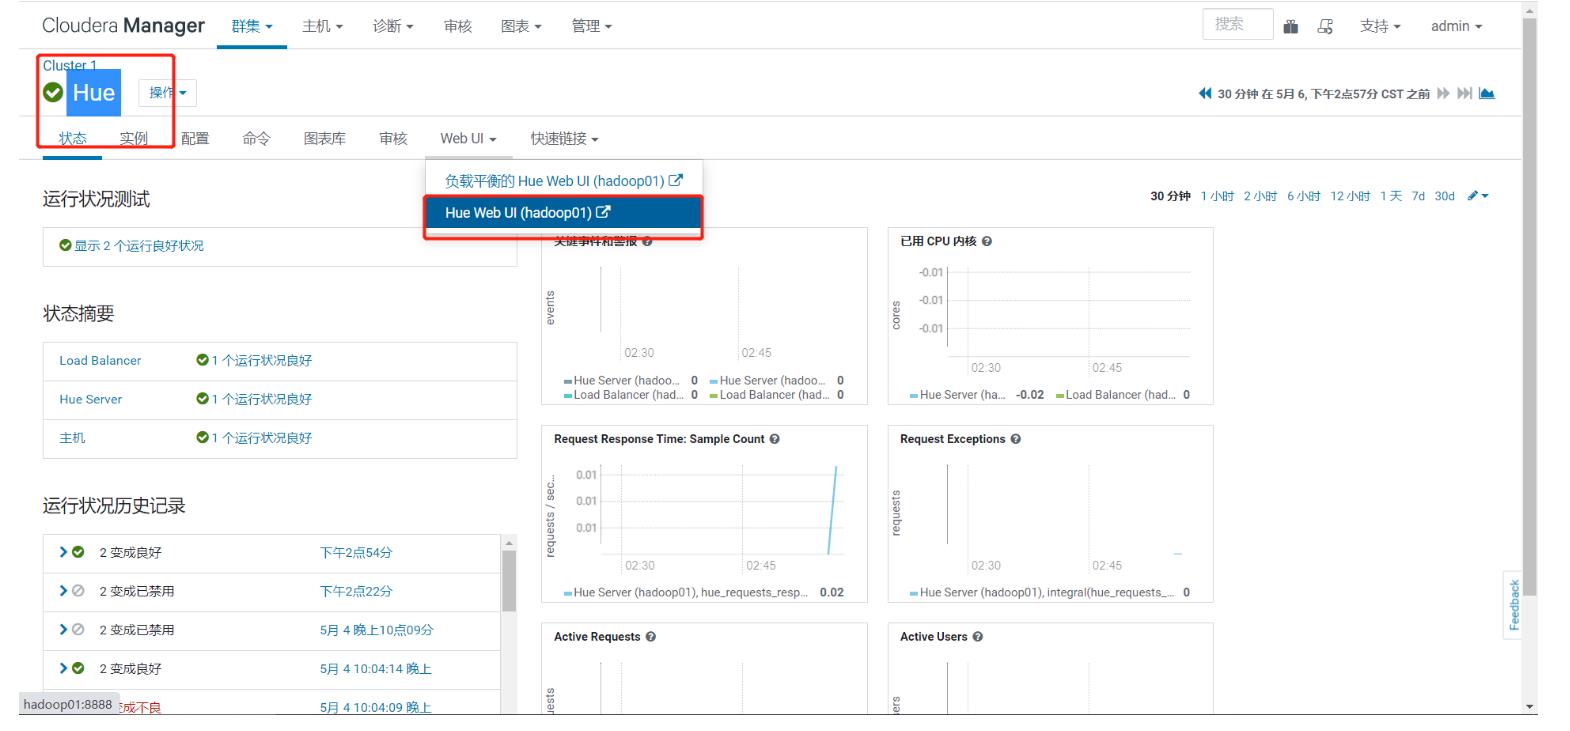Click help icon beside 已用 CPU 内核
1570x731 pixels.
(987, 241)
